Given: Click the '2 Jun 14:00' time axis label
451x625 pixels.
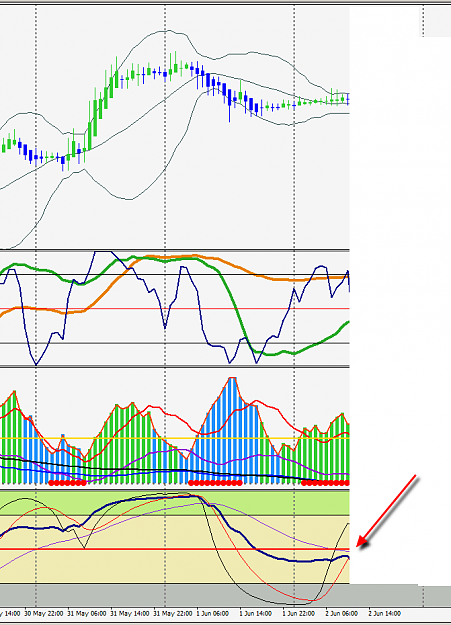Looking at the screenshot, I should click(385, 613).
